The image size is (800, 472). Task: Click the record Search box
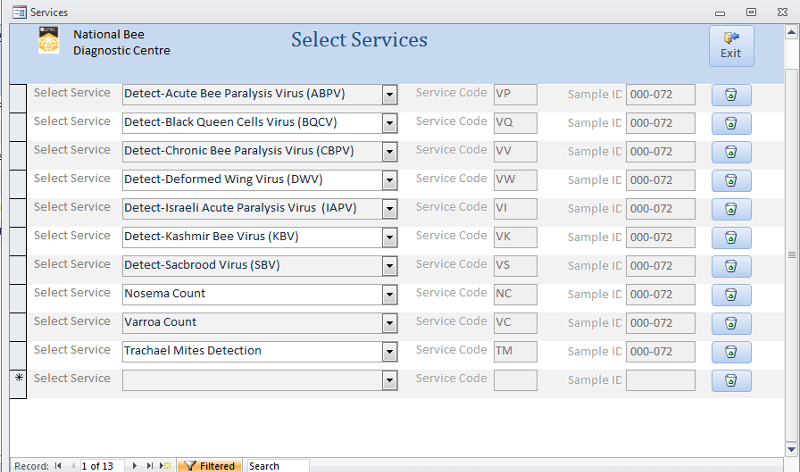[x=276, y=466]
